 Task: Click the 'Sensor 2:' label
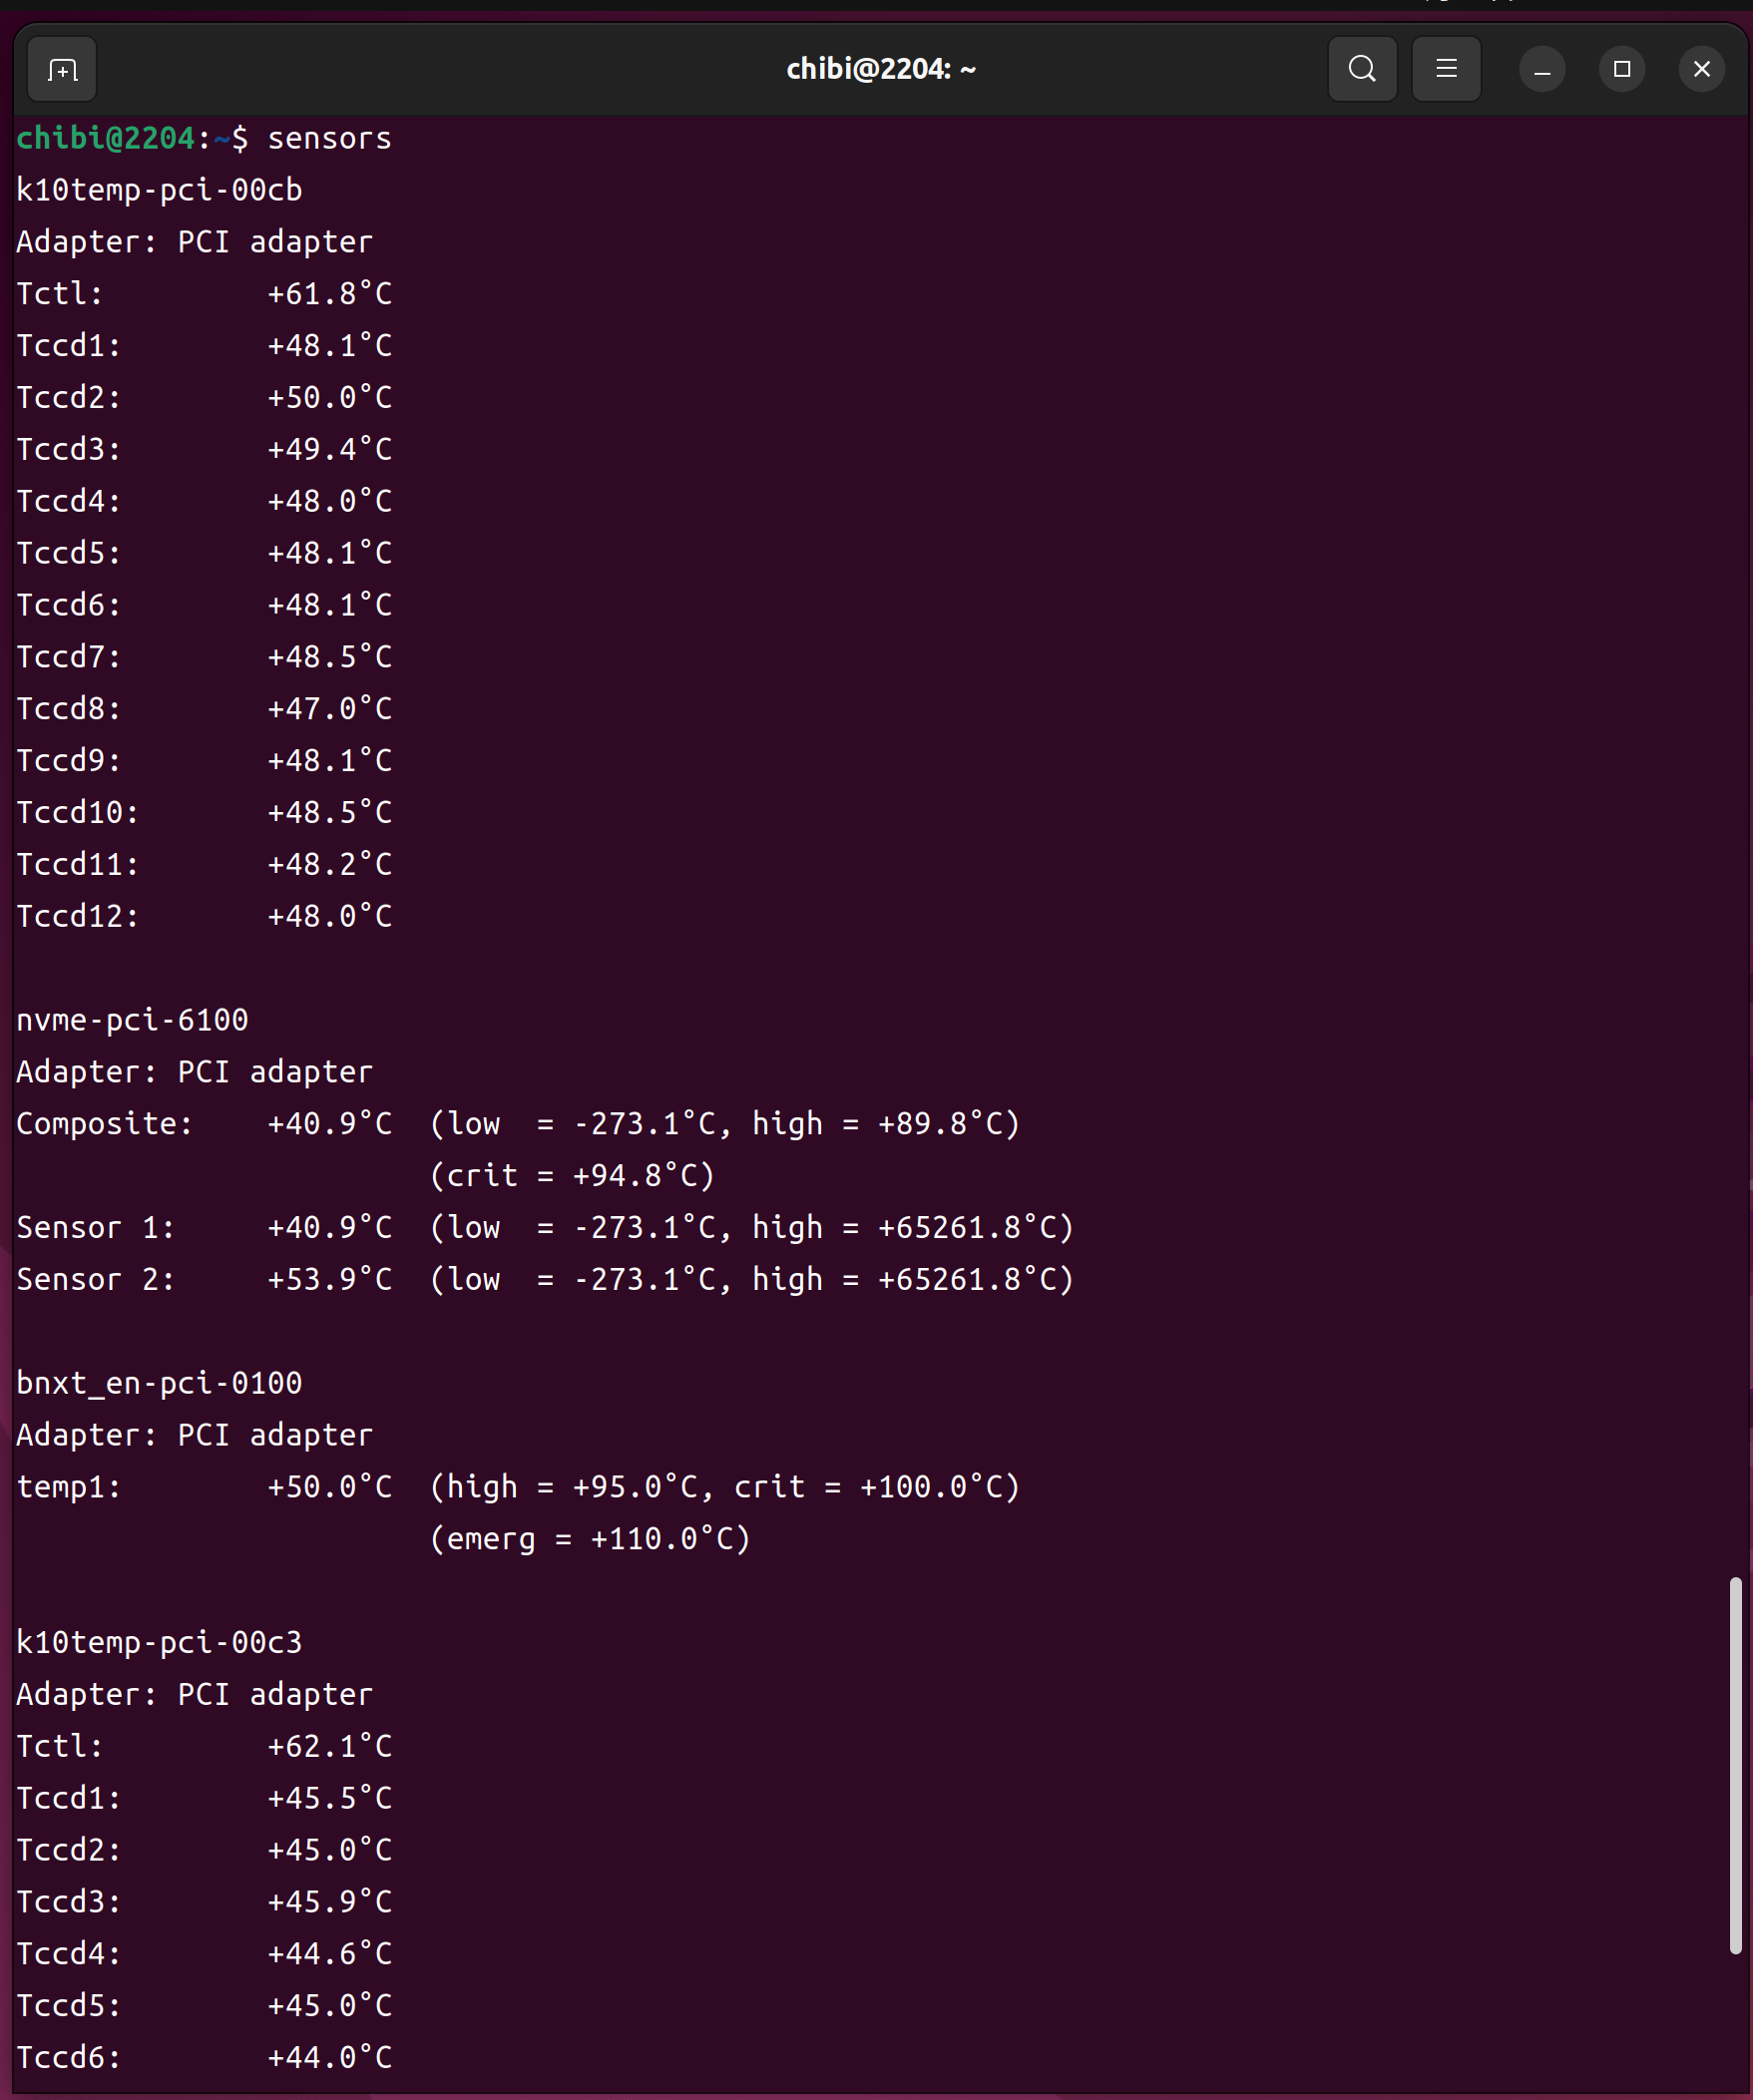[x=95, y=1280]
